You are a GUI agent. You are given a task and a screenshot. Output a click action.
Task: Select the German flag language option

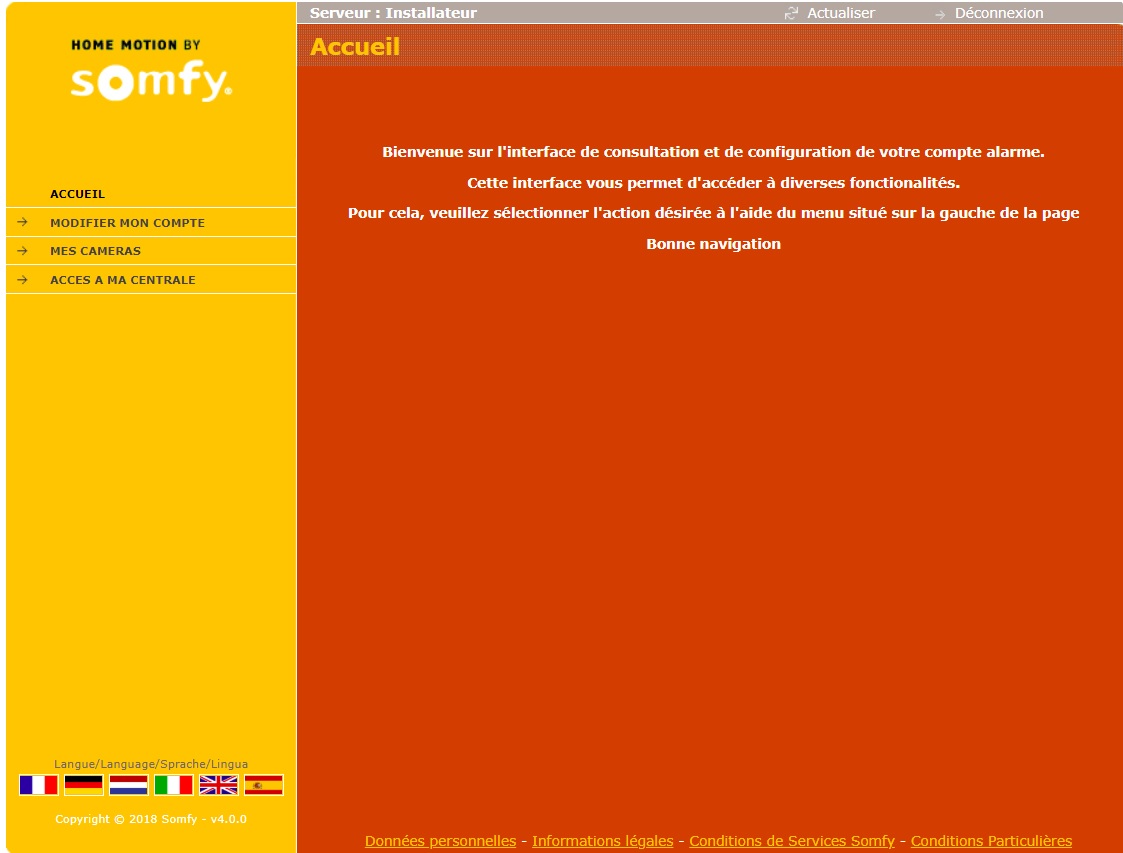[83, 785]
